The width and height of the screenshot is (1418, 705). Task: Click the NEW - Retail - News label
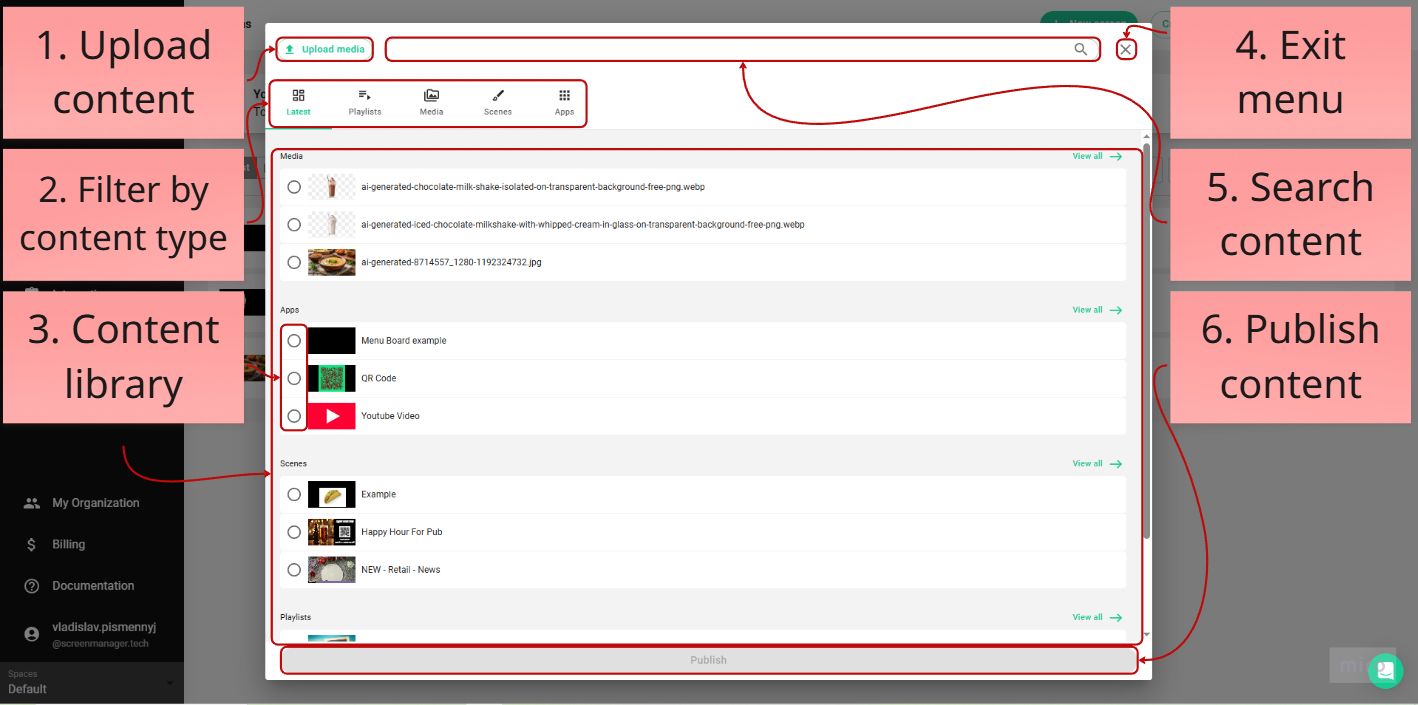[x=400, y=570]
